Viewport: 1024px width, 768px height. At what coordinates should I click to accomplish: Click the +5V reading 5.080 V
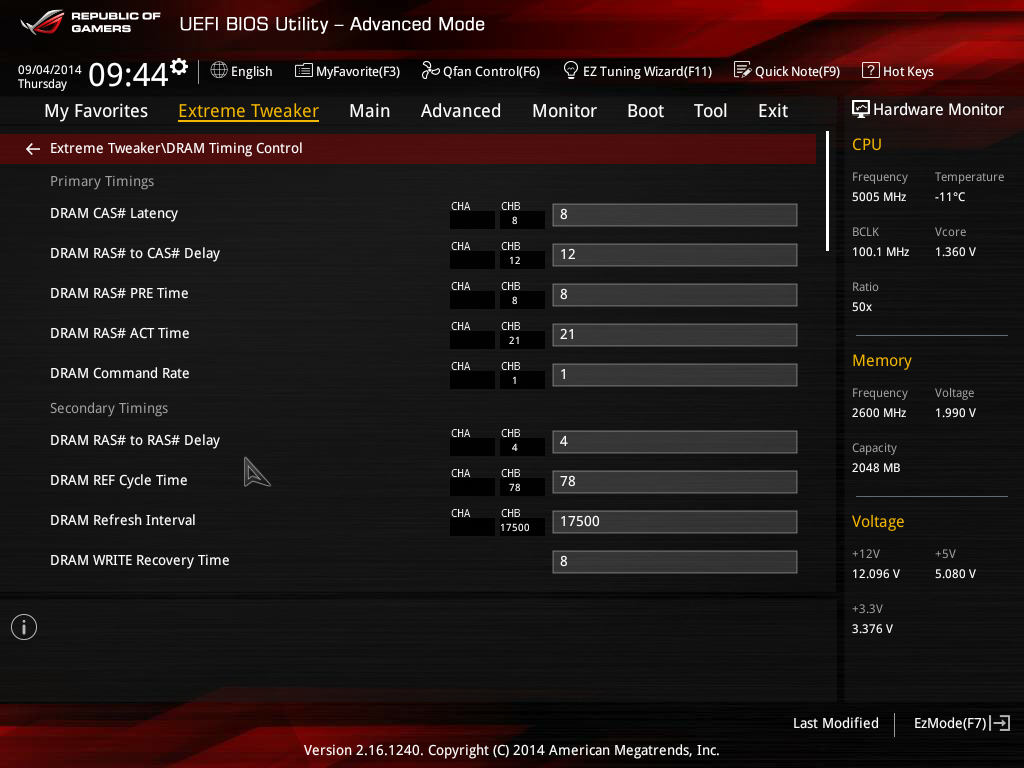point(955,573)
